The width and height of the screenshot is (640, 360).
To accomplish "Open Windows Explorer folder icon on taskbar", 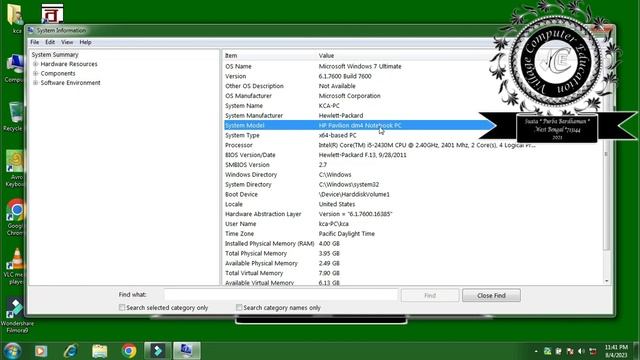I will click(100, 351).
